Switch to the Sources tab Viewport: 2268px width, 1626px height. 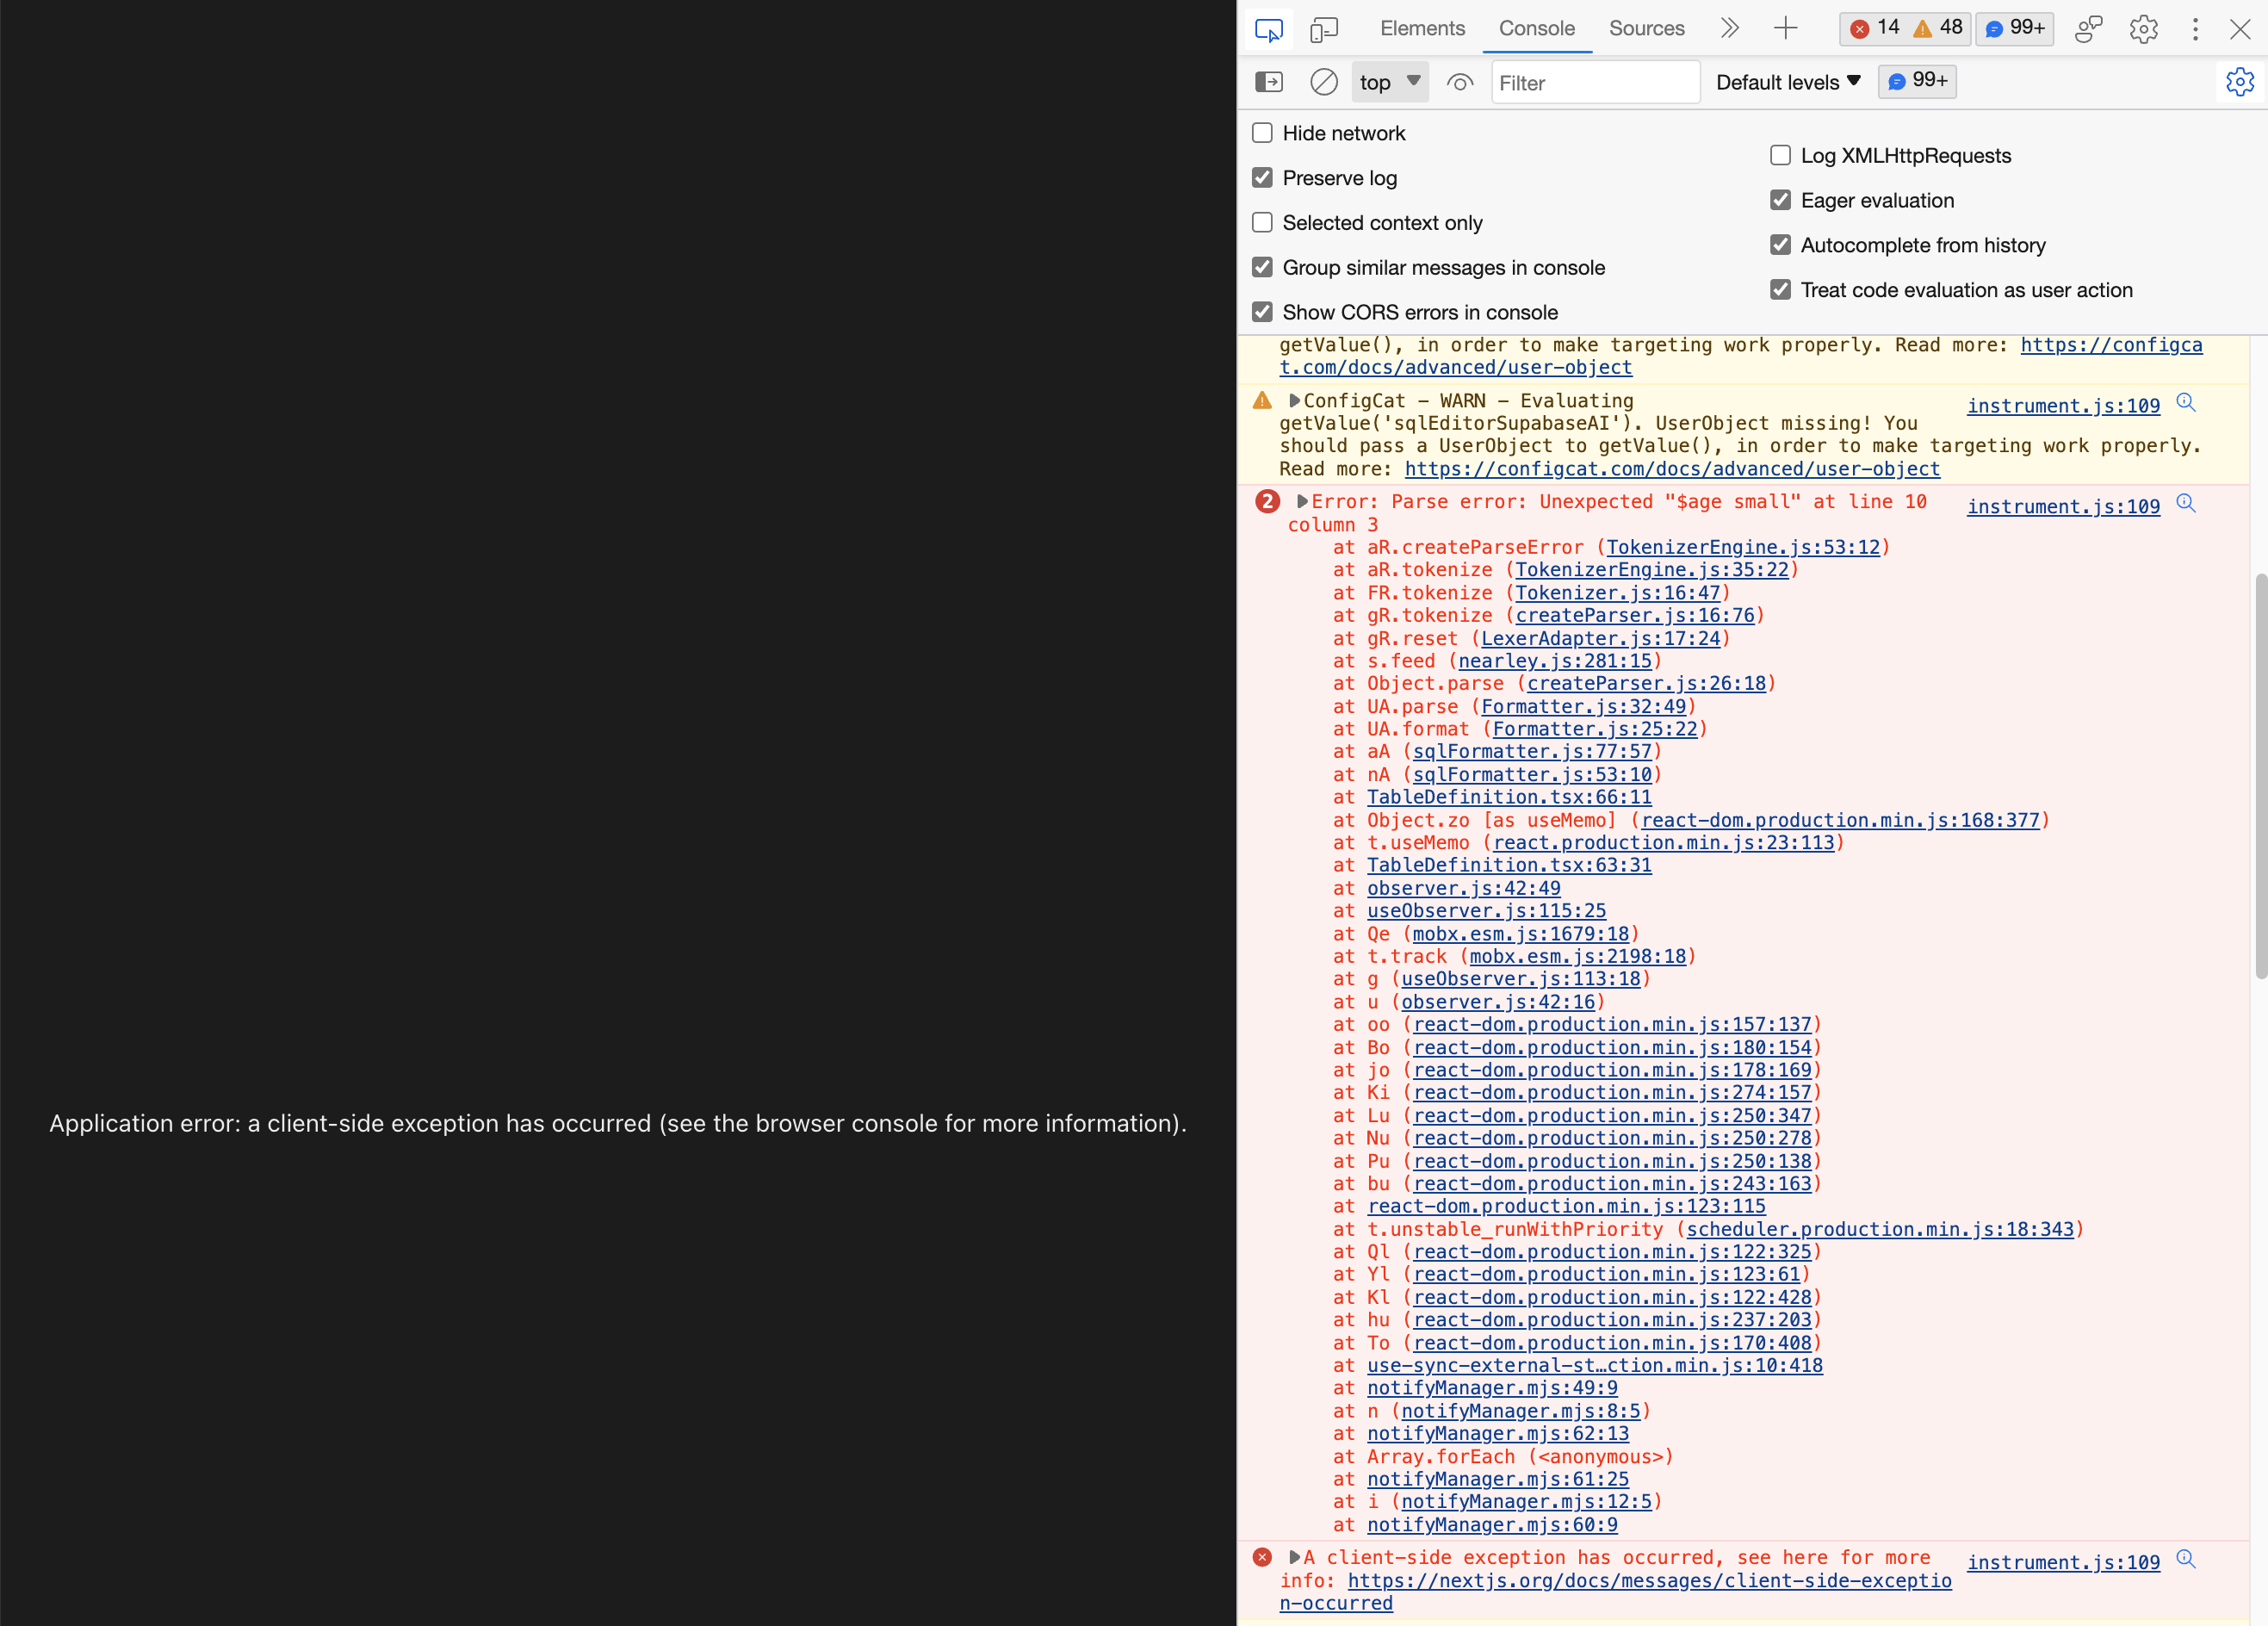[1646, 29]
